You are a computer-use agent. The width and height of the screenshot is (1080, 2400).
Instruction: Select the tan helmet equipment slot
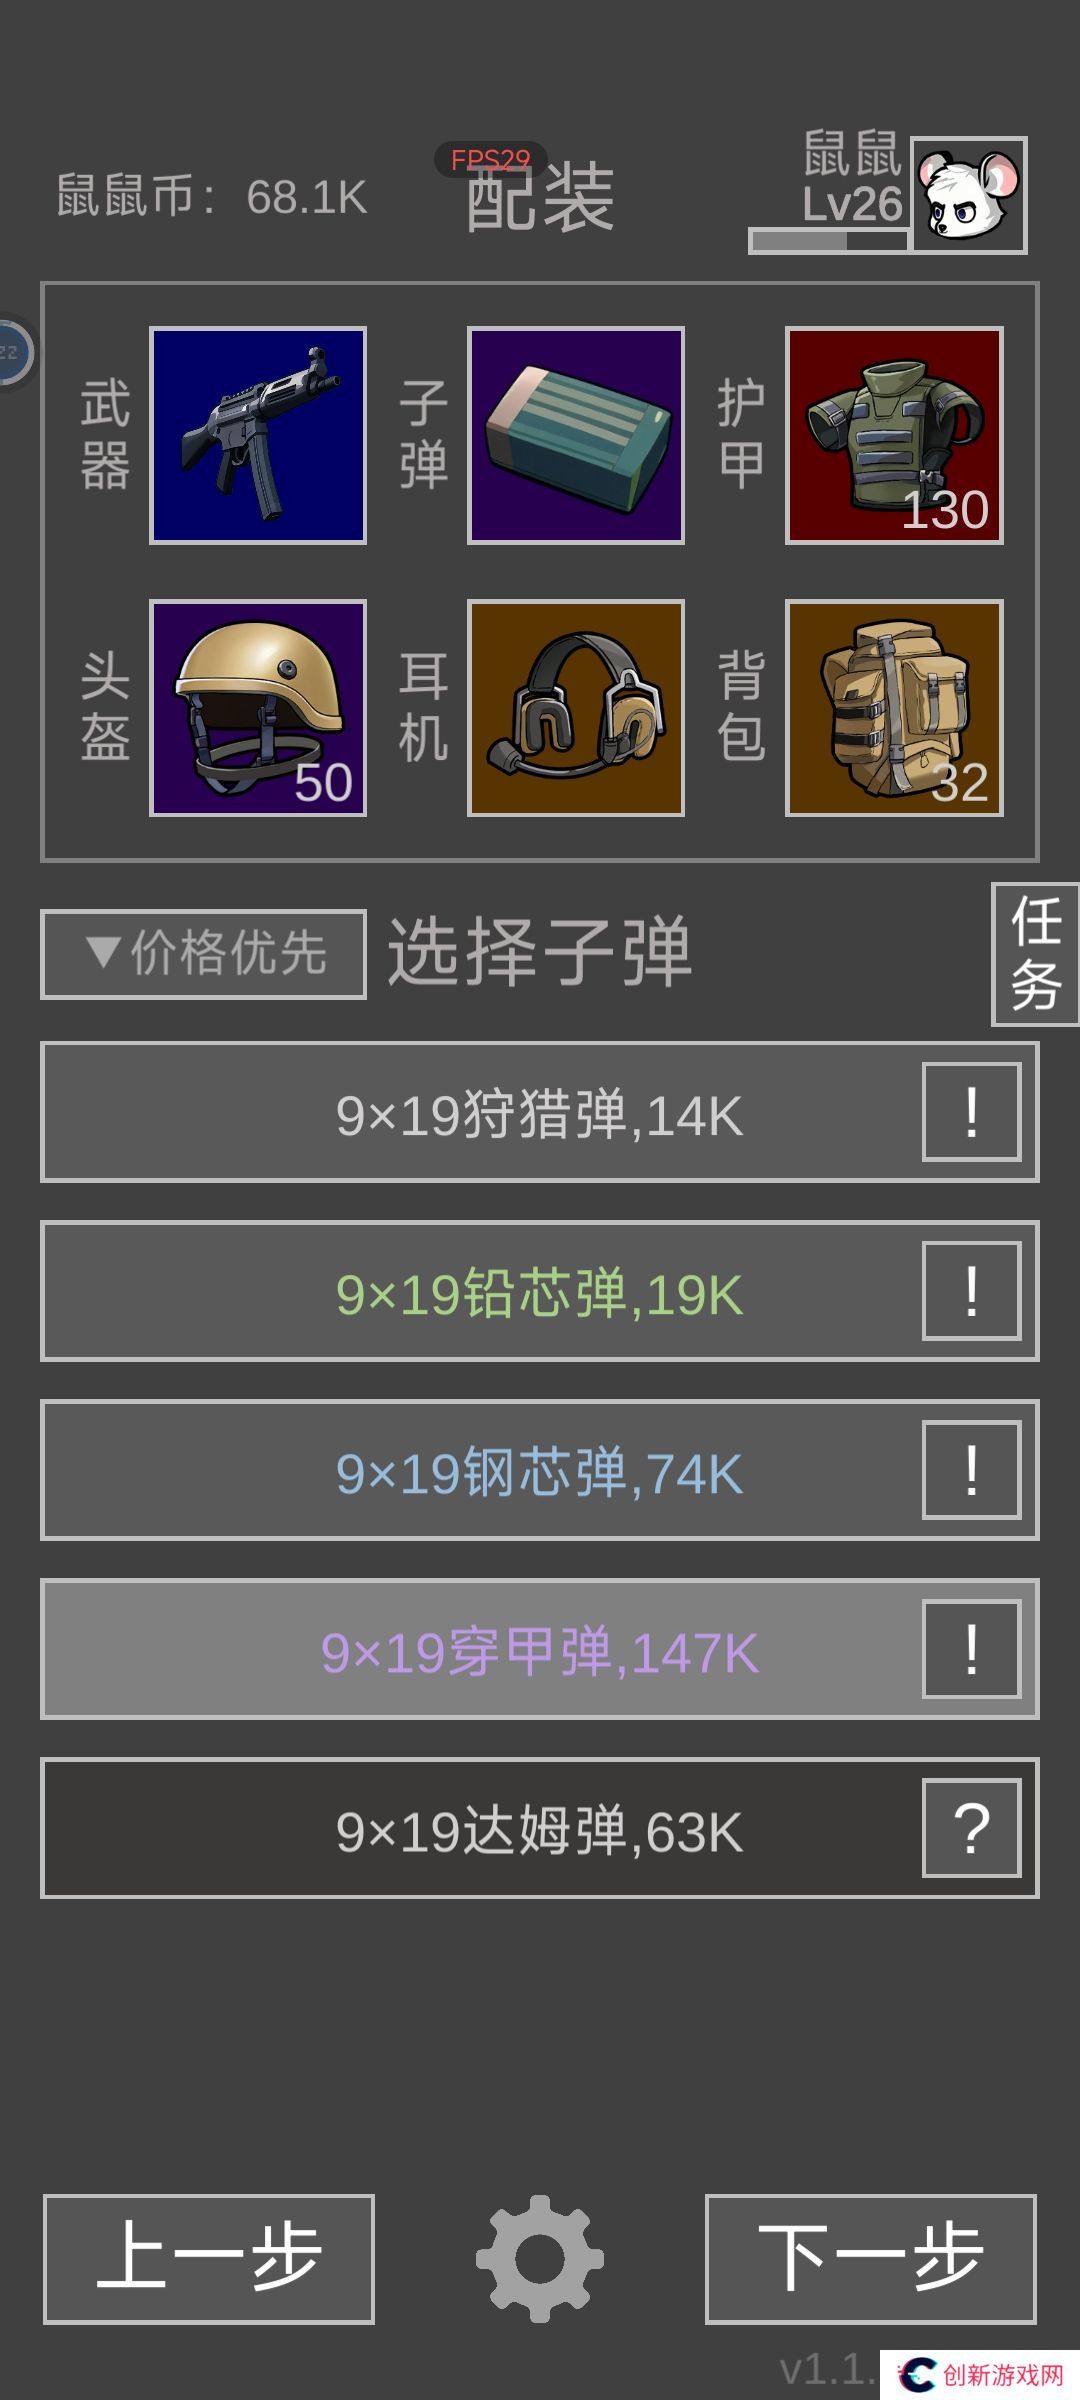coord(258,708)
